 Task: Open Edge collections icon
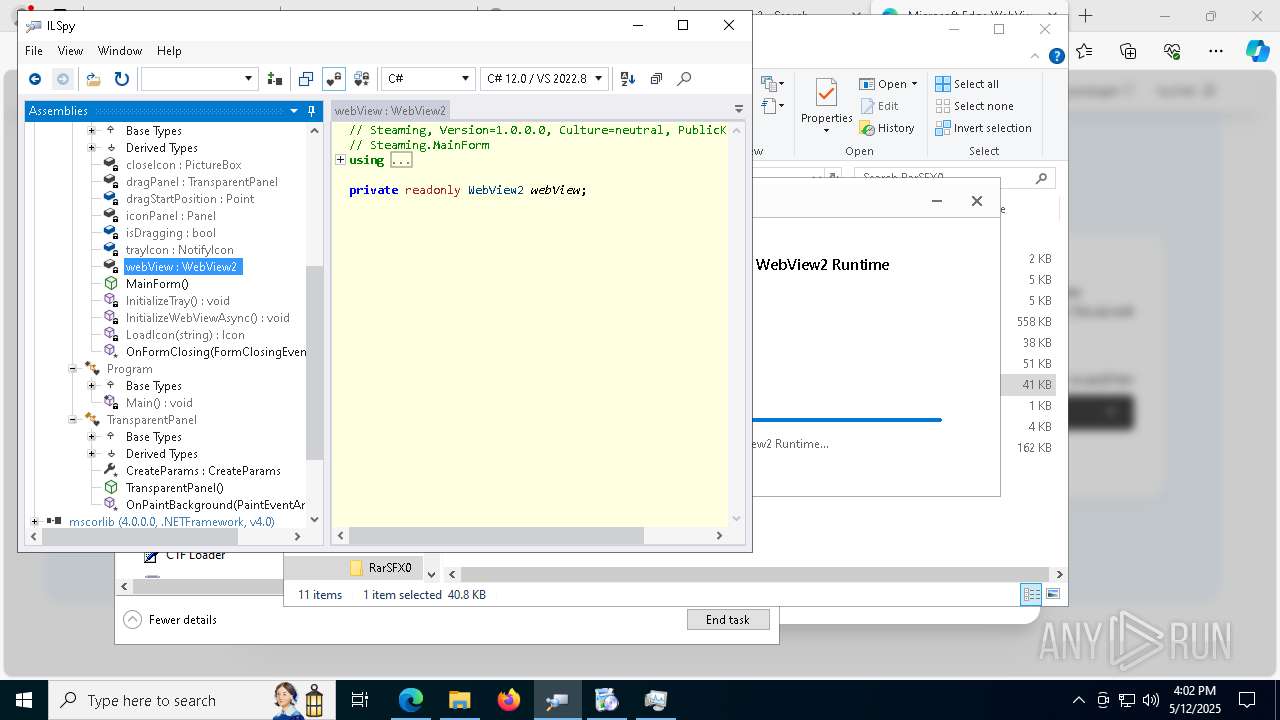(x=1128, y=51)
